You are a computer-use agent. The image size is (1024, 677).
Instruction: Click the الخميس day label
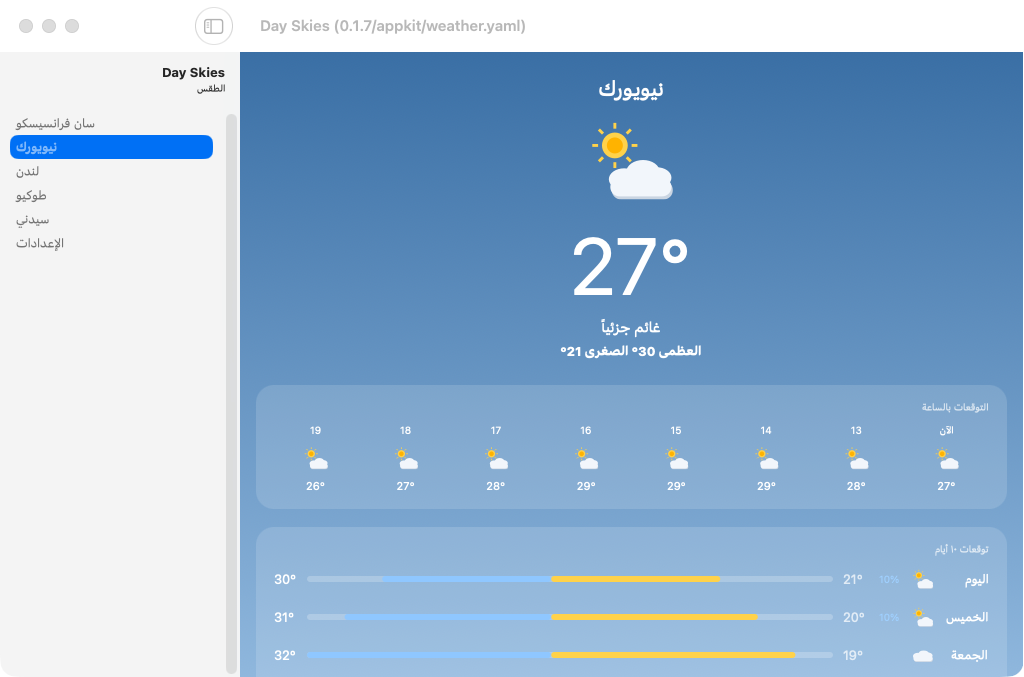tap(967, 618)
